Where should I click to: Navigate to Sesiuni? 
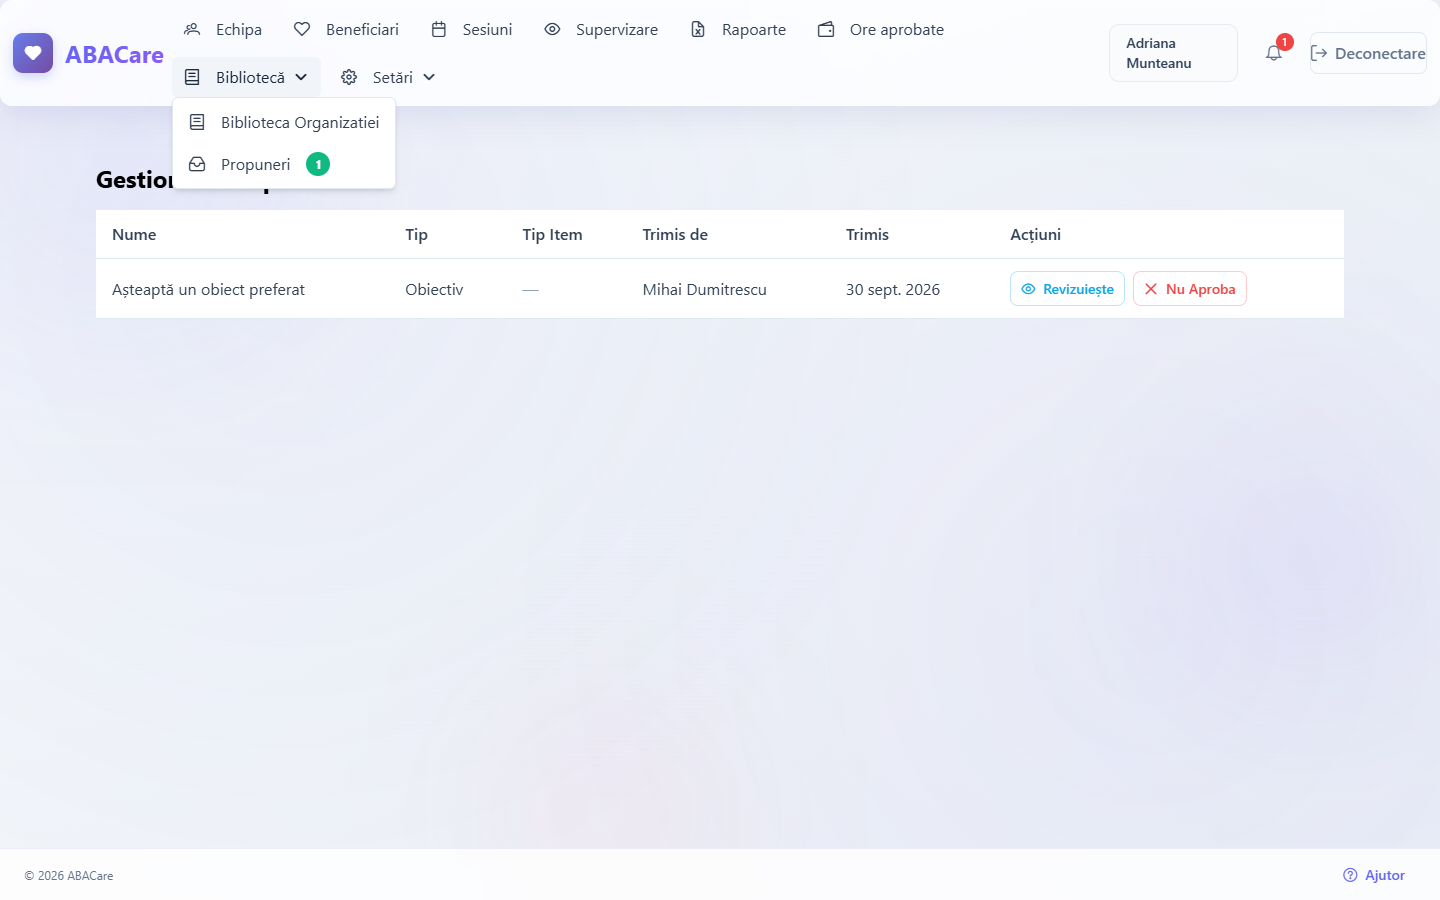click(x=471, y=29)
